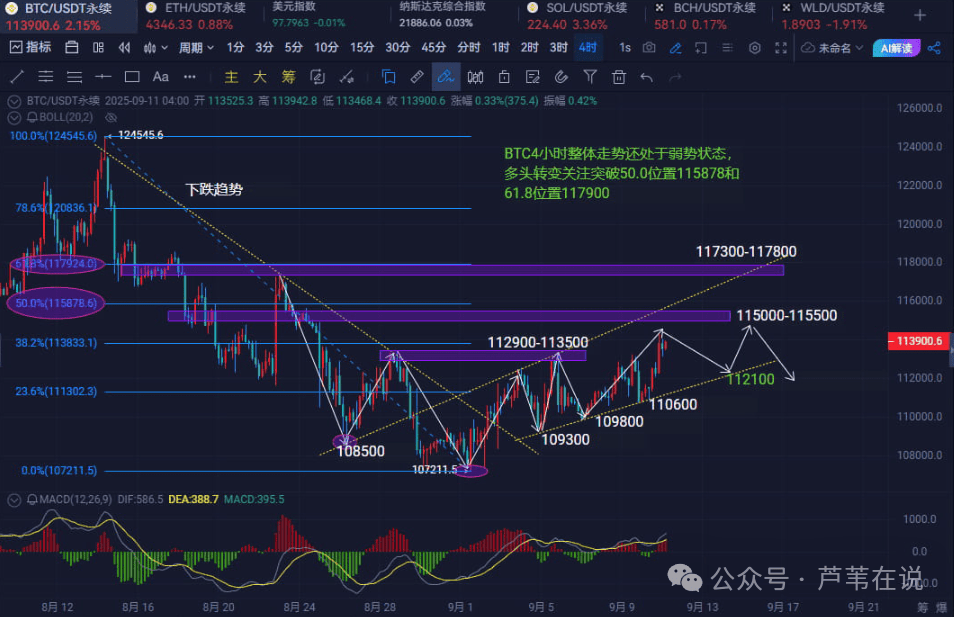Select the trend line drawing tool

pos(17,76)
